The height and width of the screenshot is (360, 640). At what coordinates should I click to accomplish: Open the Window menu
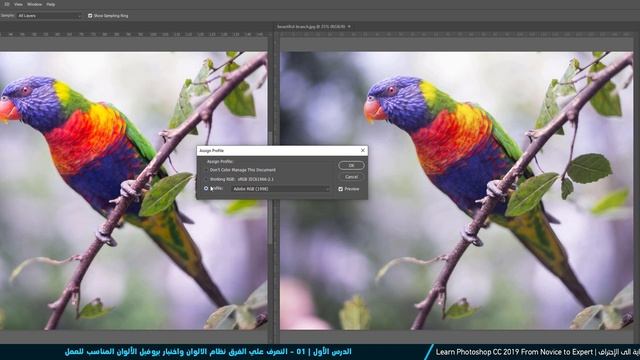[x=34, y=4]
